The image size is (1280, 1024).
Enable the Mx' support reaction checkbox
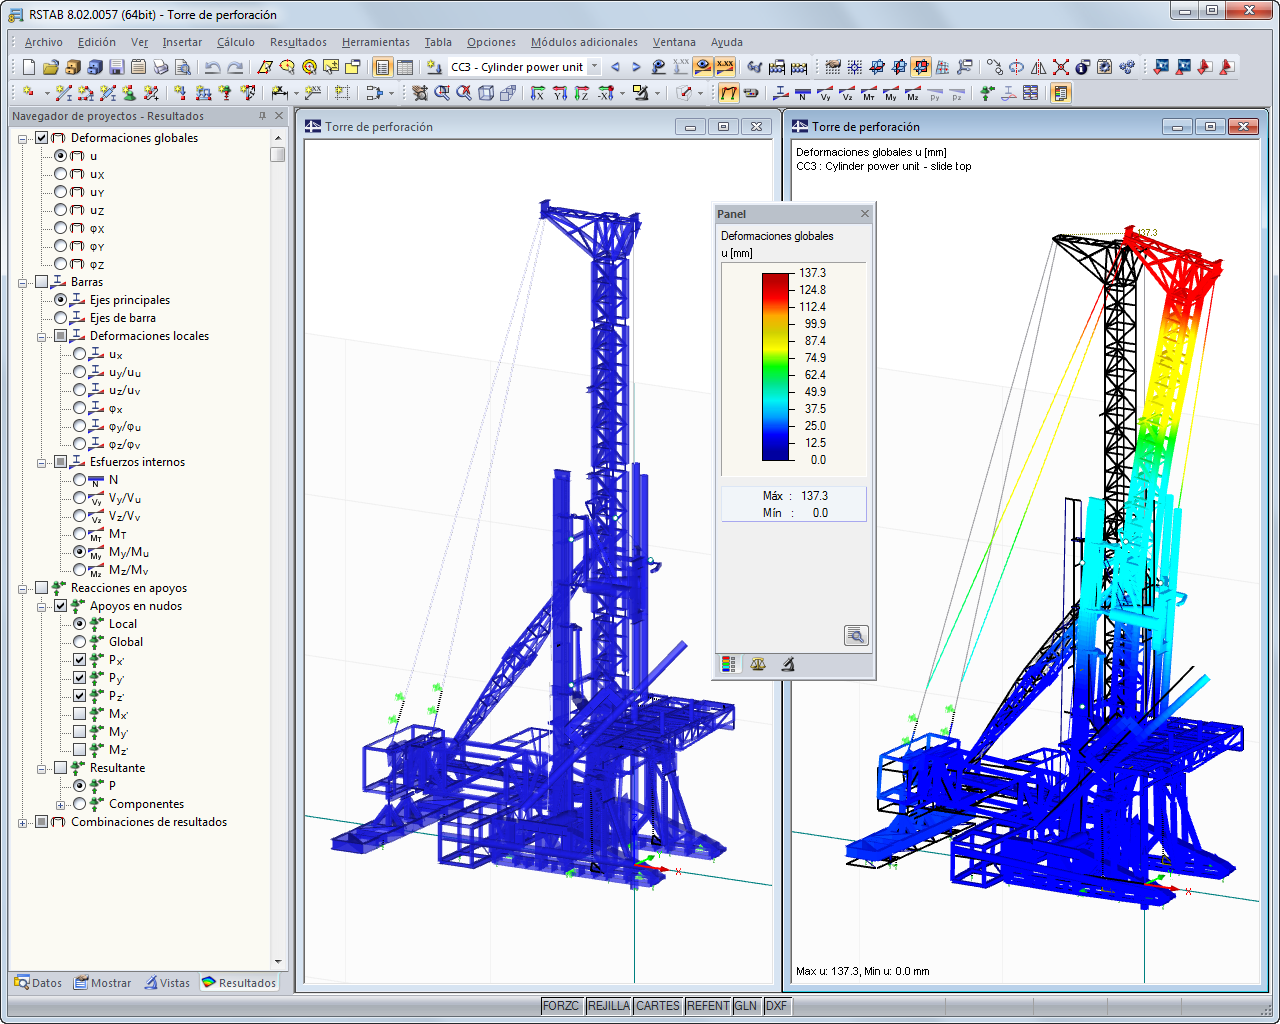point(80,714)
